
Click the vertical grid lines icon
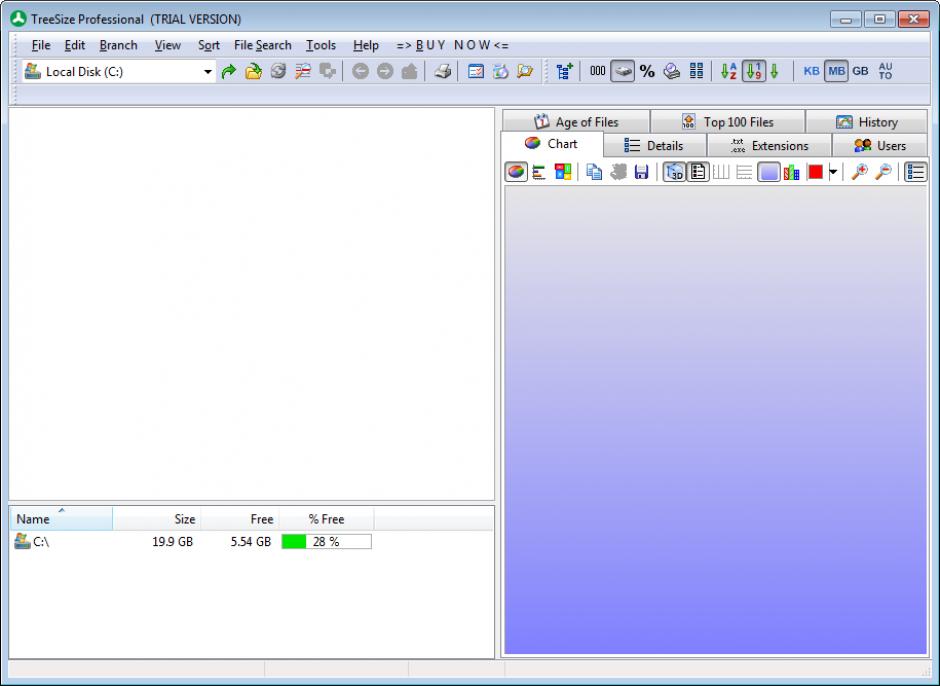[x=721, y=172]
